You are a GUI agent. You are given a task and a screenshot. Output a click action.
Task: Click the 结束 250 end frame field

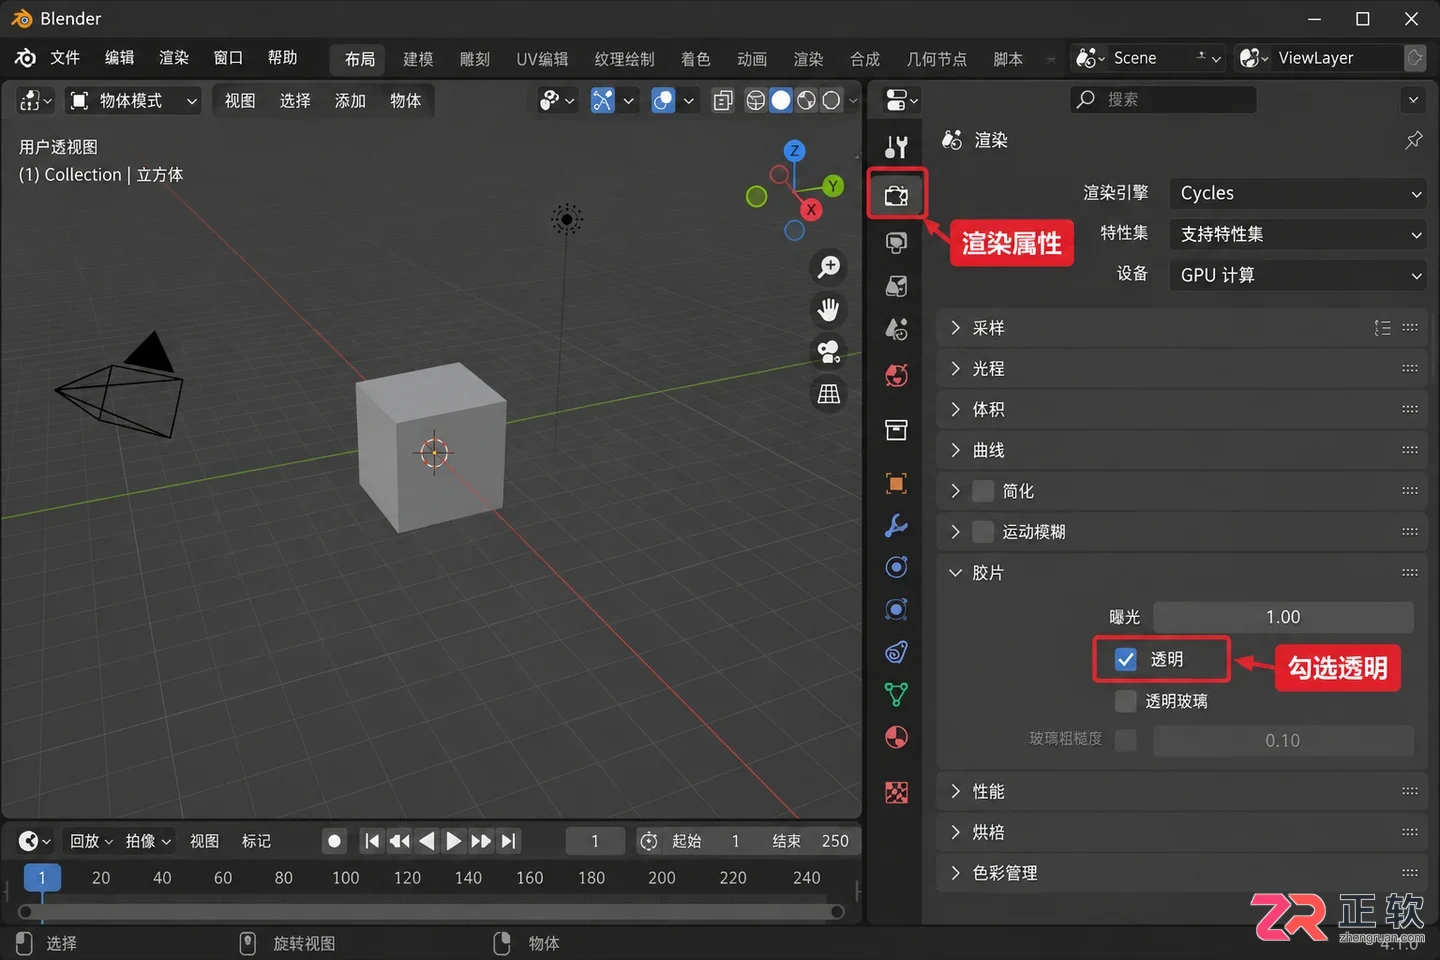pos(812,841)
